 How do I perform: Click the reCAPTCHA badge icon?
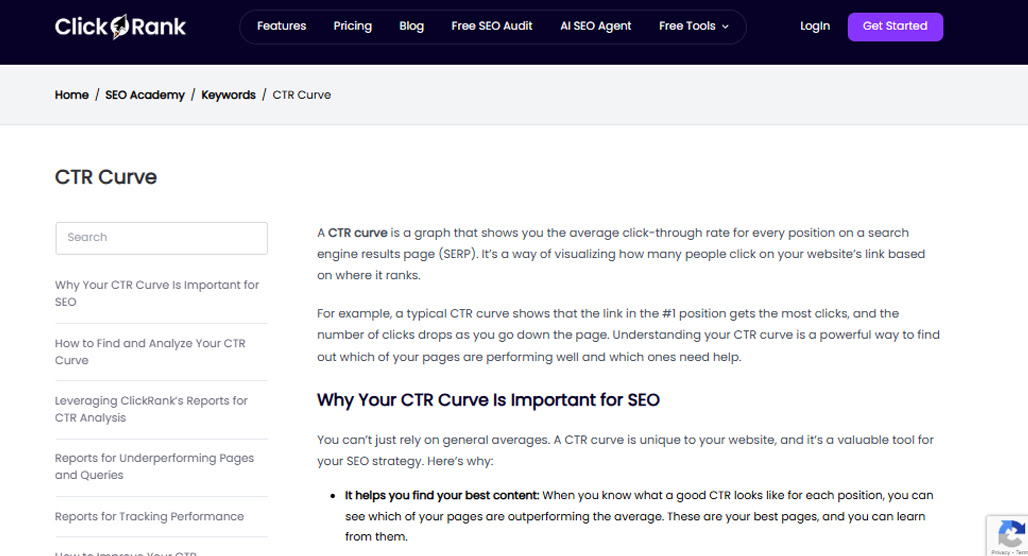(1010, 534)
